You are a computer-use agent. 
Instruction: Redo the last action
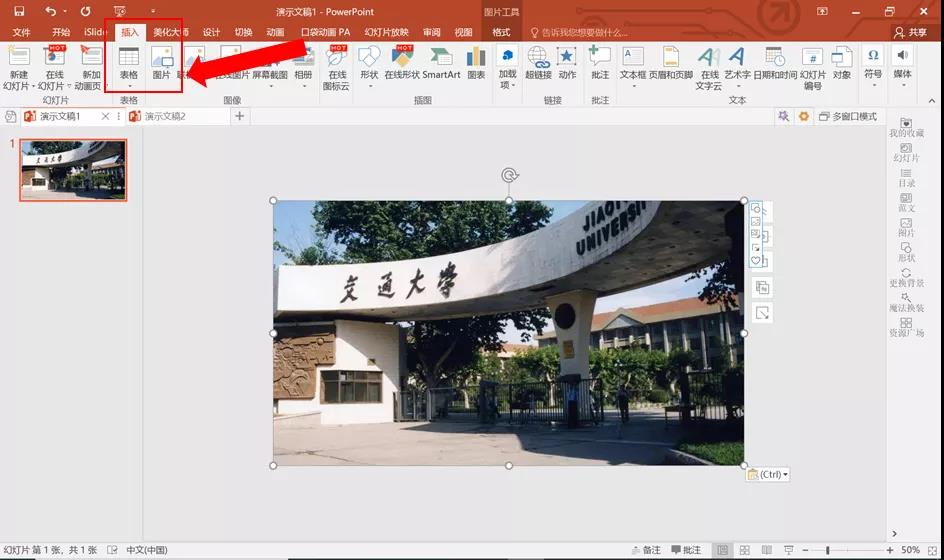pyautogui.click(x=85, y=11)
